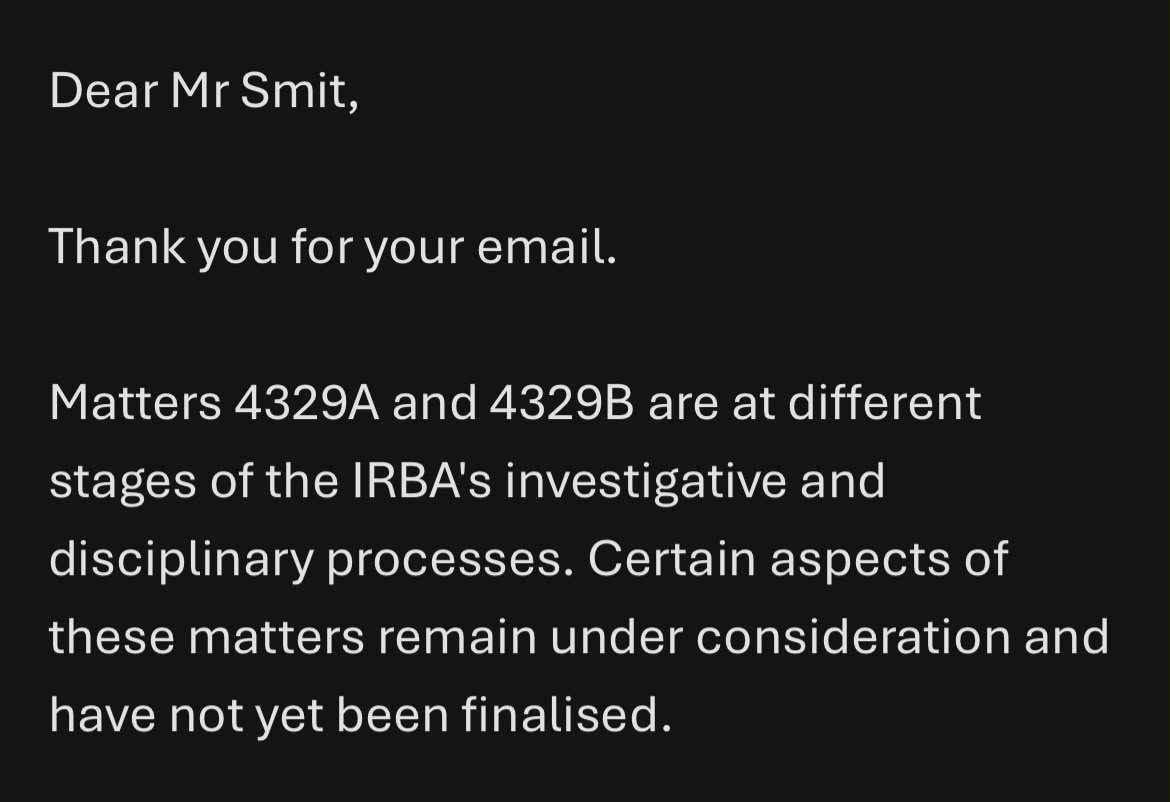Click the word "remain" in the paragraph
Viewport: 1170px width, 802px height.
pyautogui.click(x=457, y=638)
